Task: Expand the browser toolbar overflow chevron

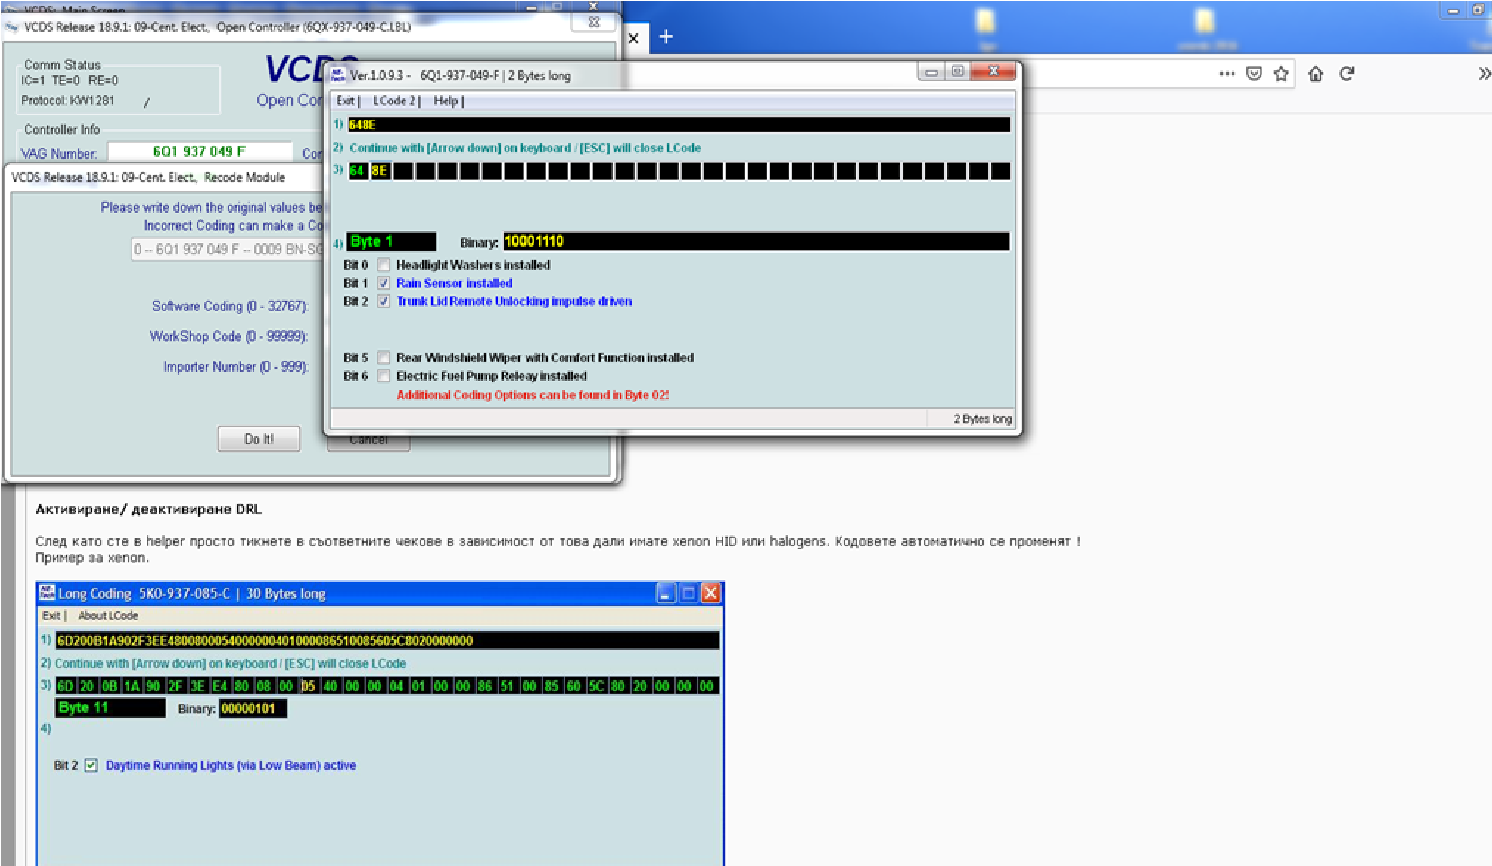Action: pyautogui.click(x=1484, y=74)
